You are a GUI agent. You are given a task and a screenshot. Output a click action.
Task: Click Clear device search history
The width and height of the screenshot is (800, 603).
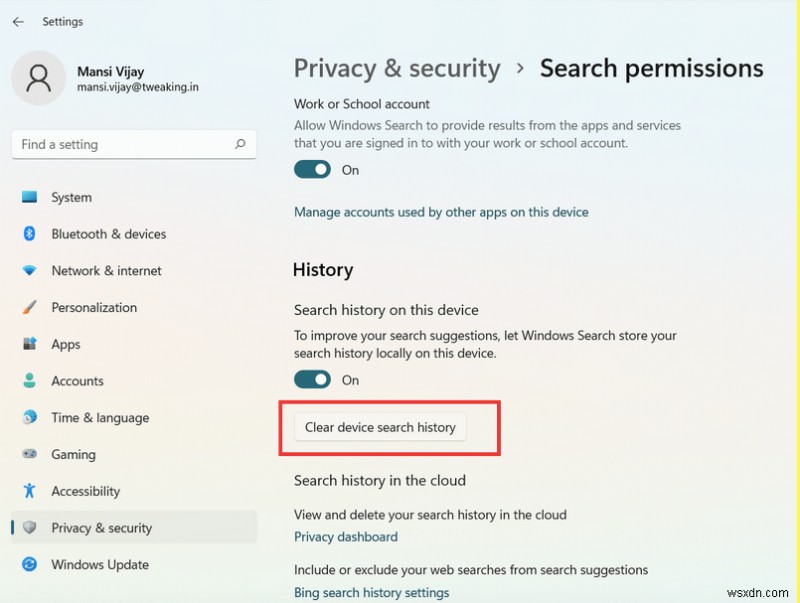pos(381,426)
